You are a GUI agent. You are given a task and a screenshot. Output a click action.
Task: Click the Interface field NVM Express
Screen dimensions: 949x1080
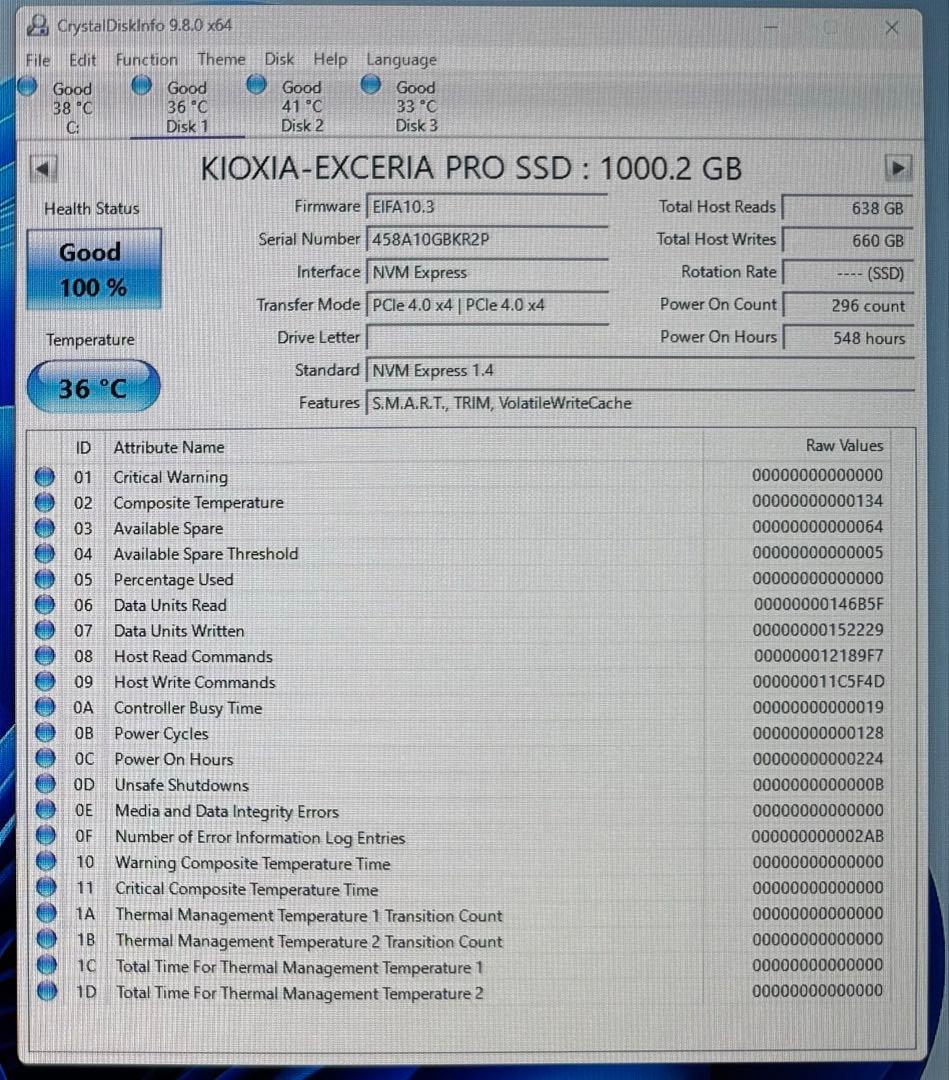pyautogui.click(x=487, y=272)
